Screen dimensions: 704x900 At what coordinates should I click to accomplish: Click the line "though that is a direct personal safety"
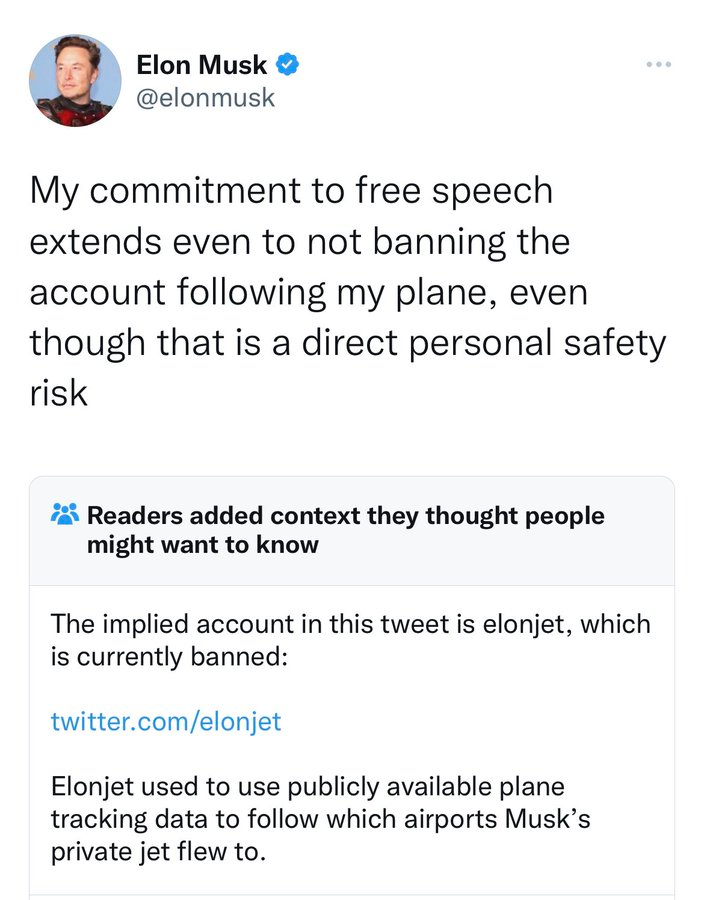pyautogui.click(x=347, y=343)
